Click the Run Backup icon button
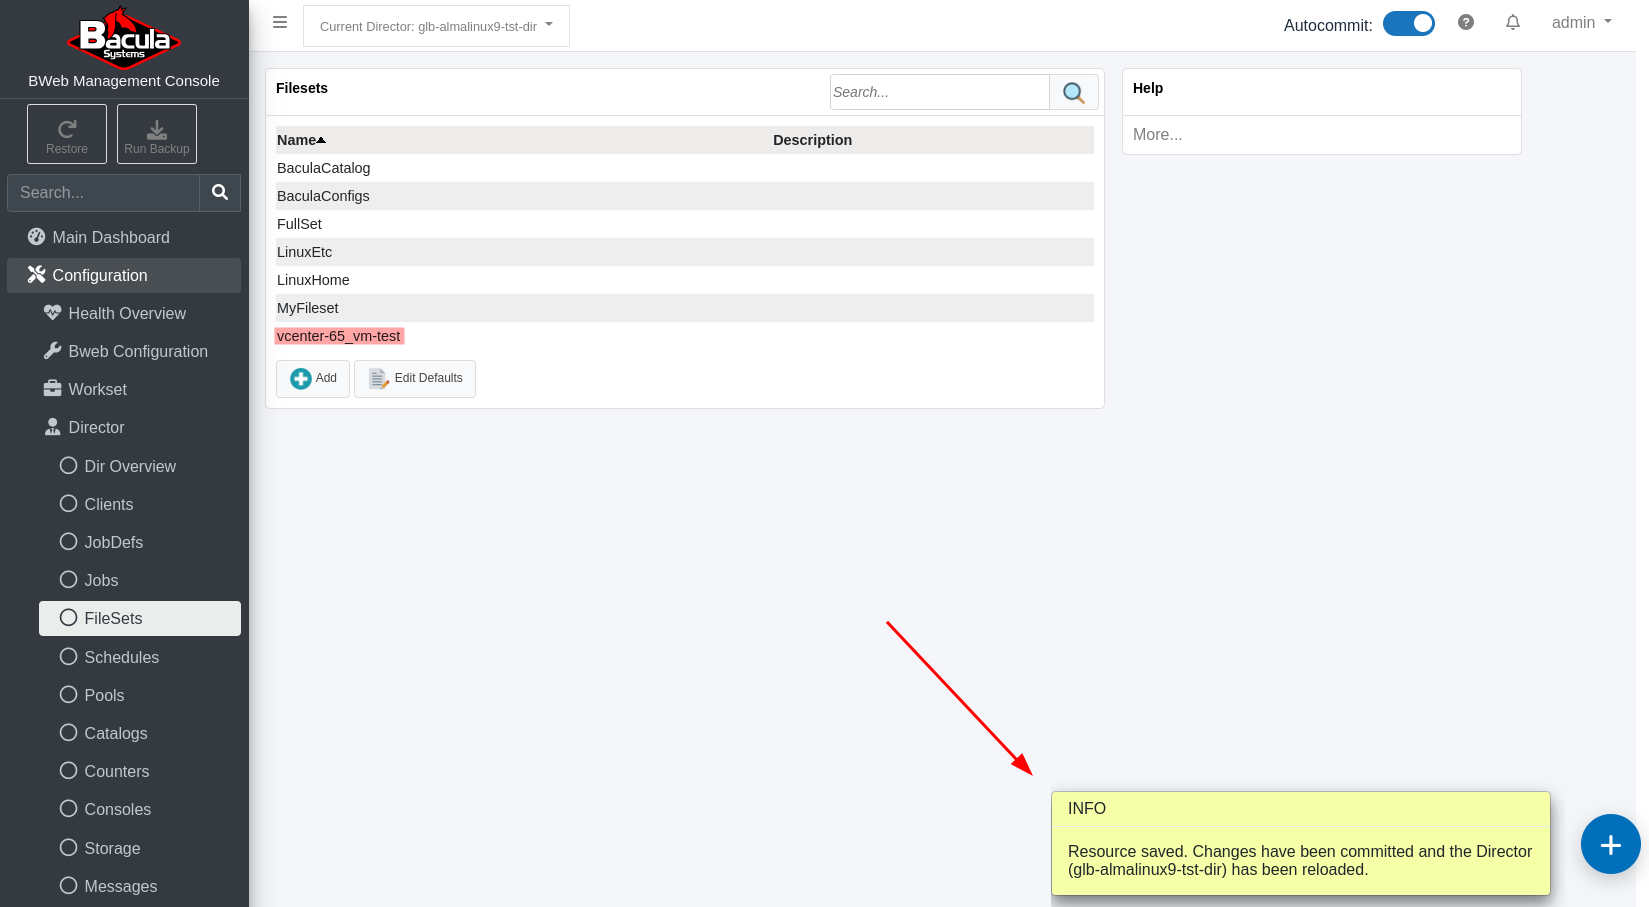Viewport: 1649px width, 907px height. pyautogui.click(x=157, y=134)
